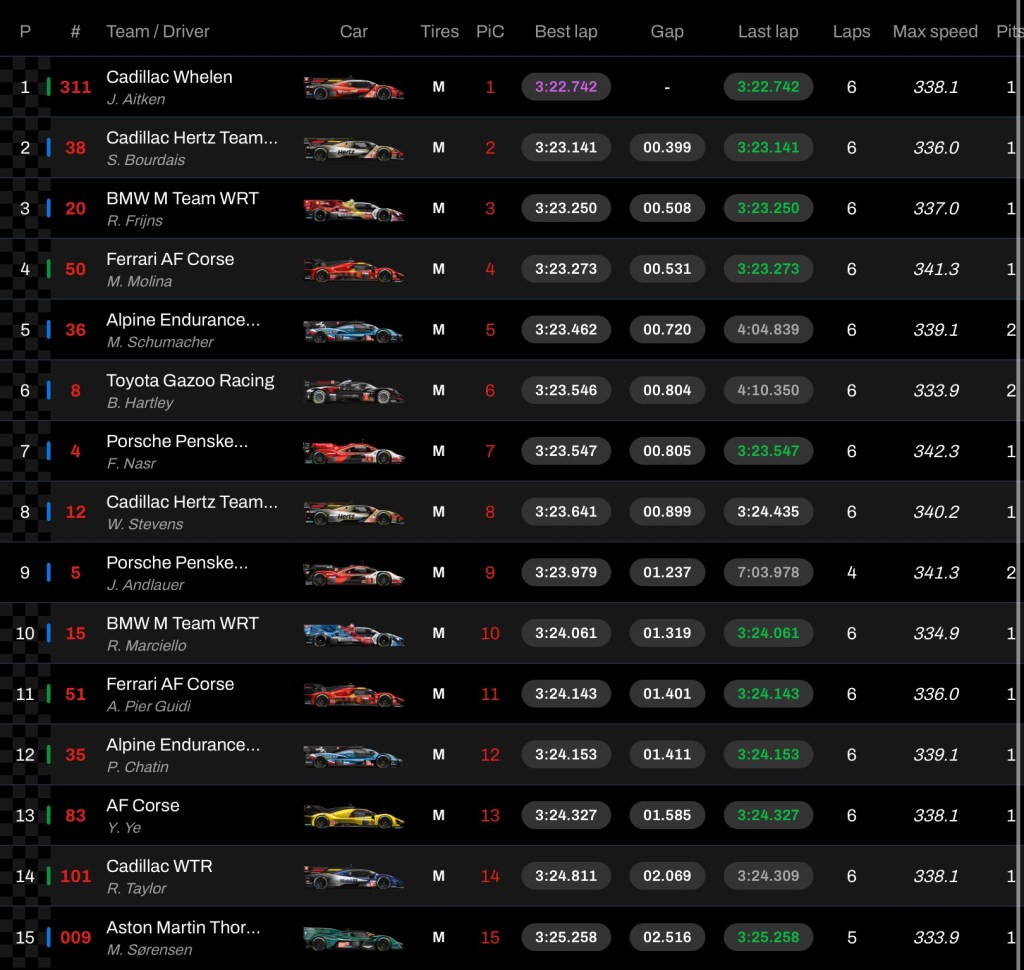
Task: Click the Cadillac Whelen #311 car image
Action: click(x=354, y=88)
